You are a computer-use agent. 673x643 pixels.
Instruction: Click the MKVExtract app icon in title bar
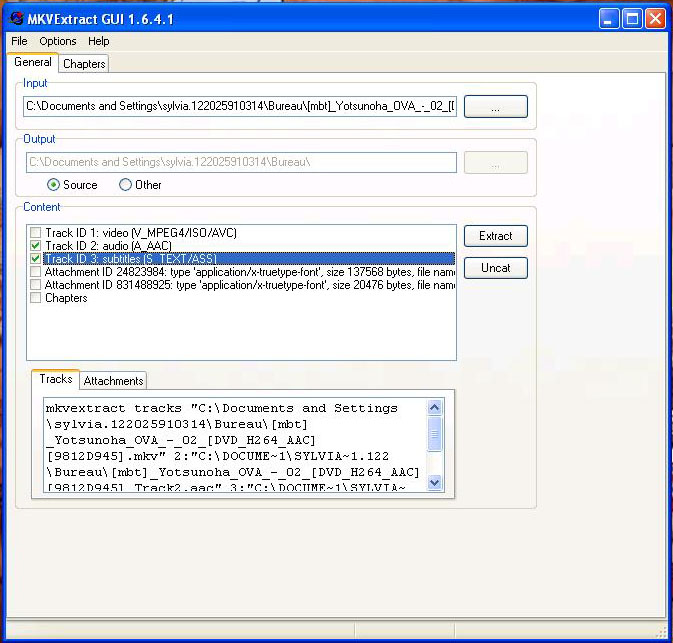point(17,18)
